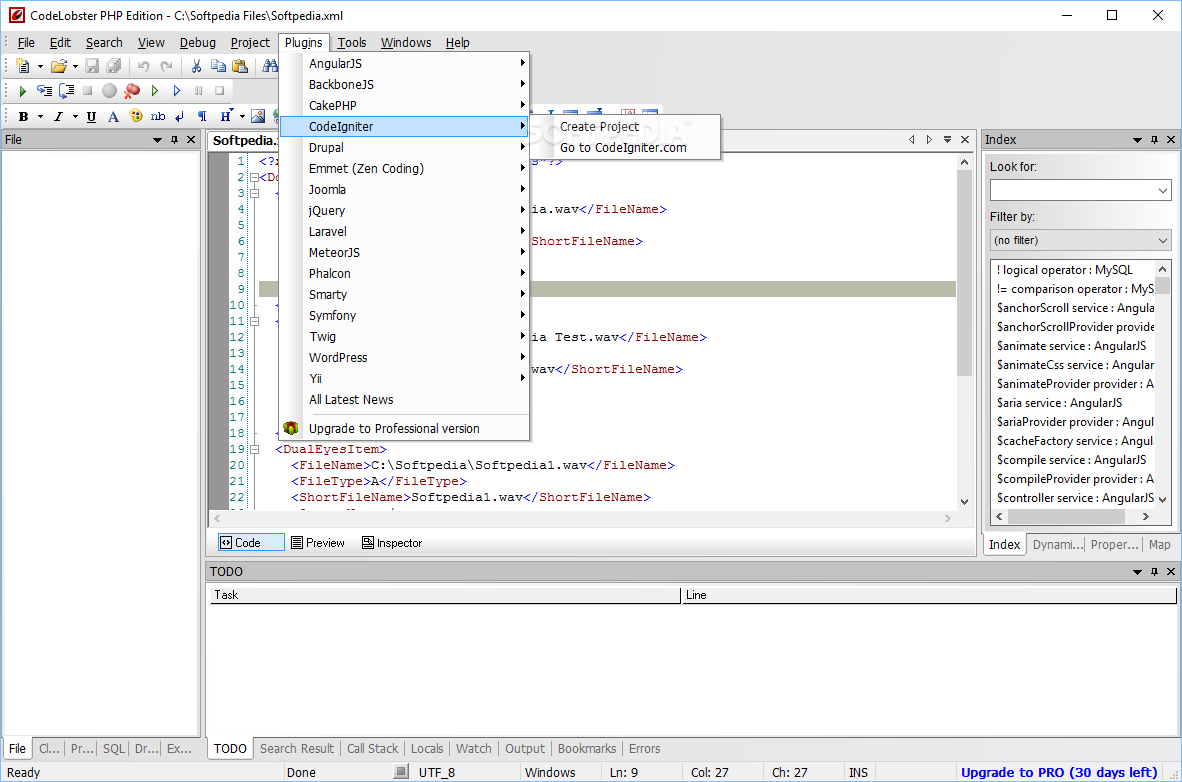
Task: Click the Step Into debug icon
Action: pyautogui.click(x=44, y=91)
